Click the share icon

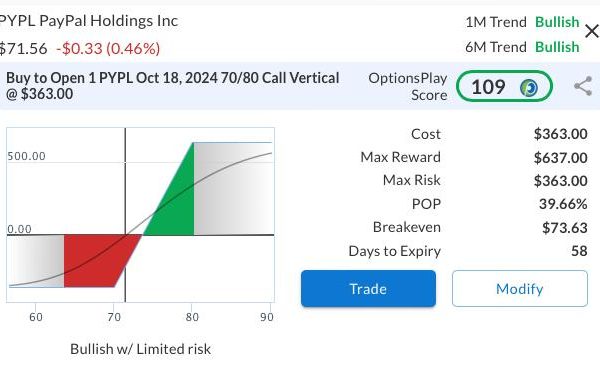pyautogui.click(x=583, y=86)
